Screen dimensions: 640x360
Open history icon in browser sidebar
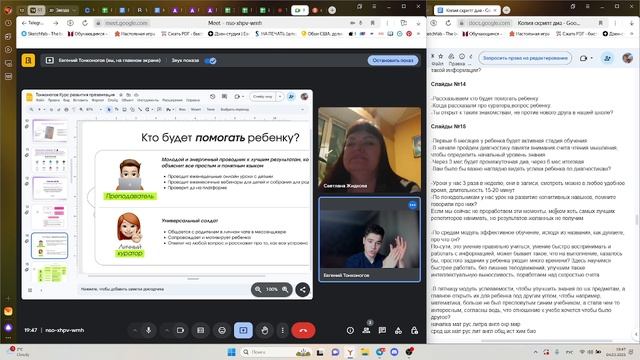pos(8,23)
